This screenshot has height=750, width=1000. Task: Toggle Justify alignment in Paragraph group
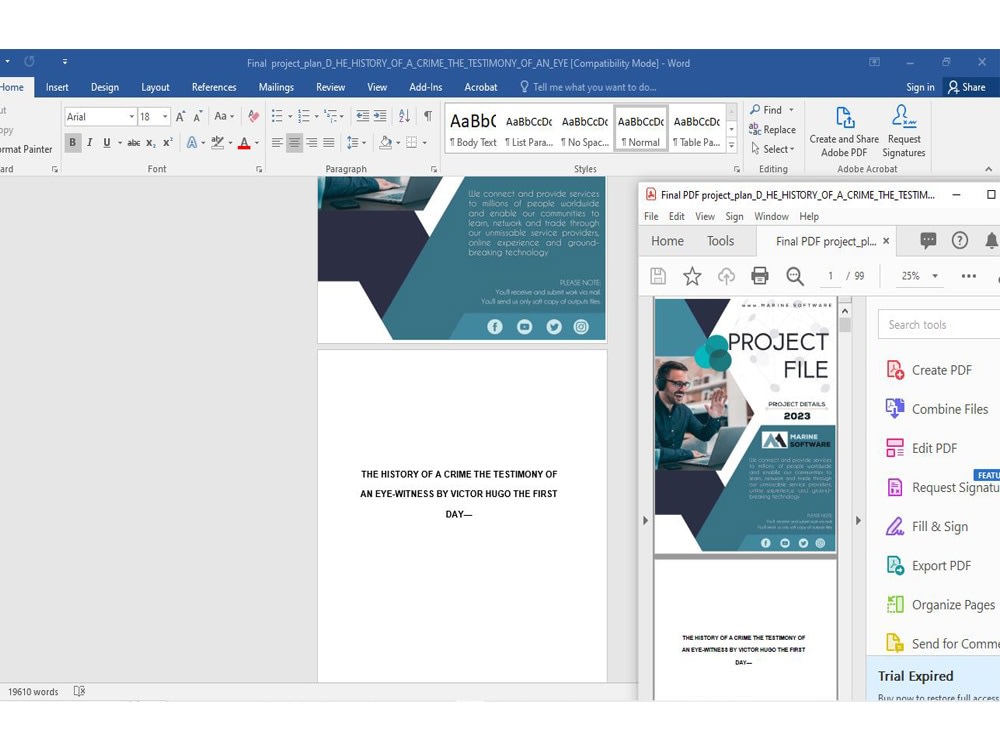click(x=328, y=143)
